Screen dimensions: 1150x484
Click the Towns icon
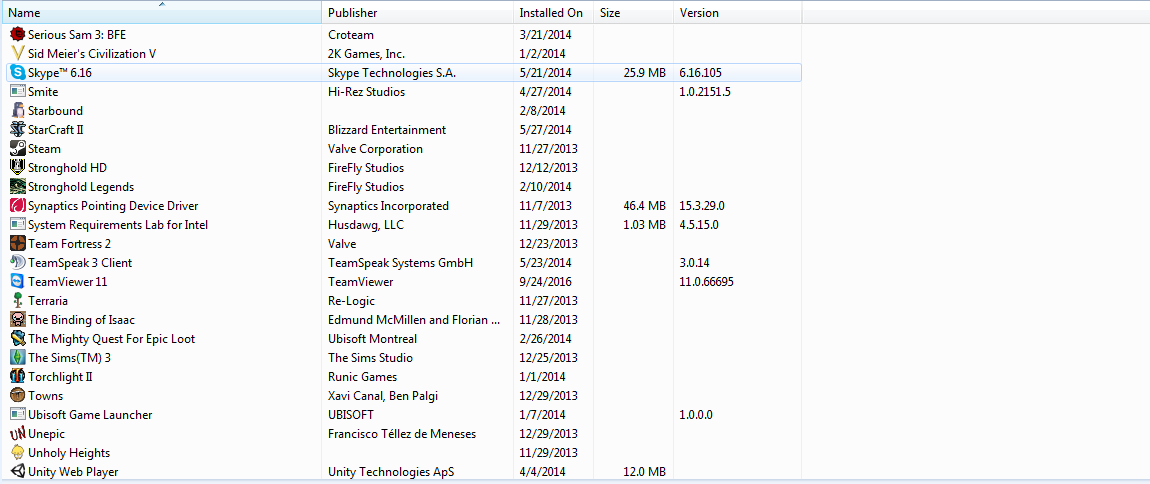point(18,396)
